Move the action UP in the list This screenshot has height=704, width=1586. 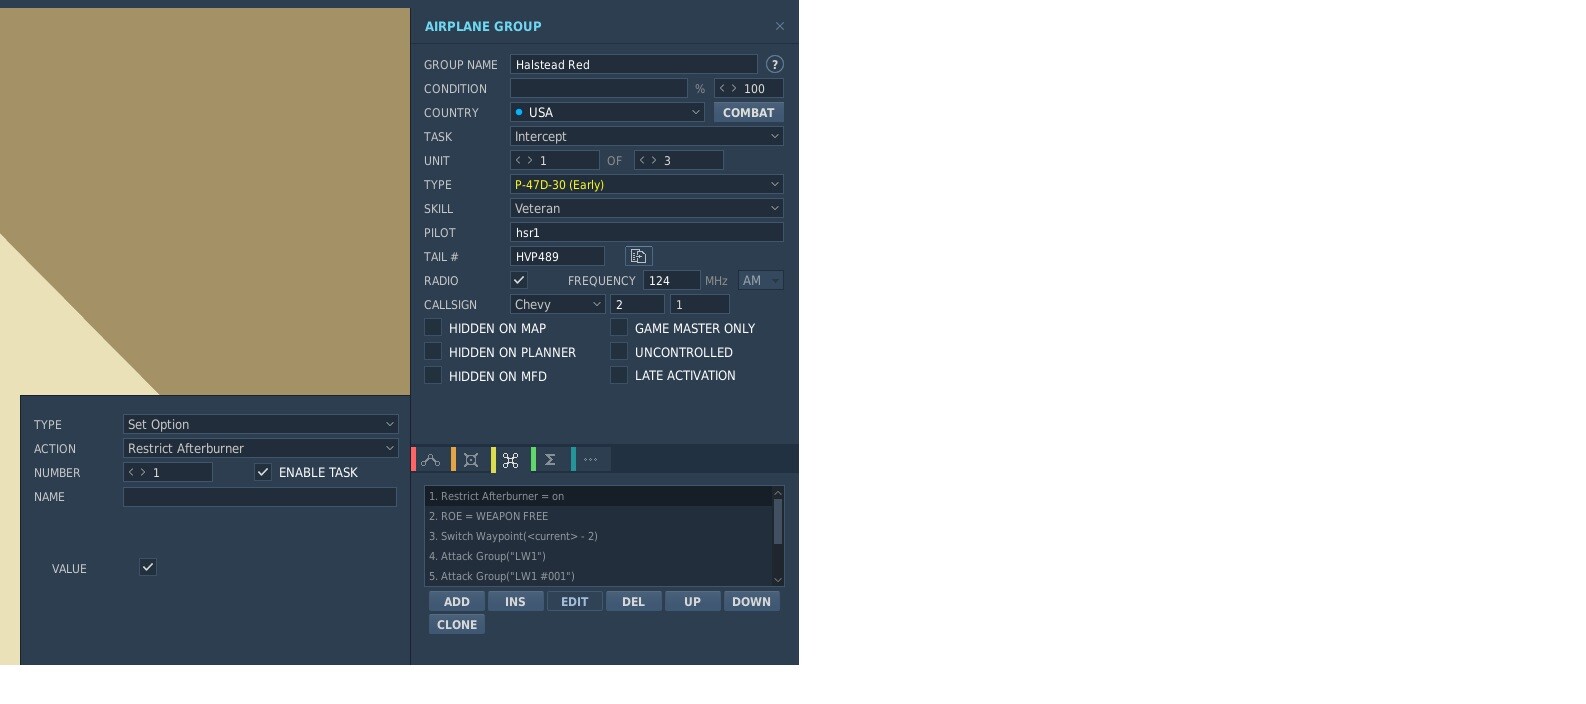692,601
